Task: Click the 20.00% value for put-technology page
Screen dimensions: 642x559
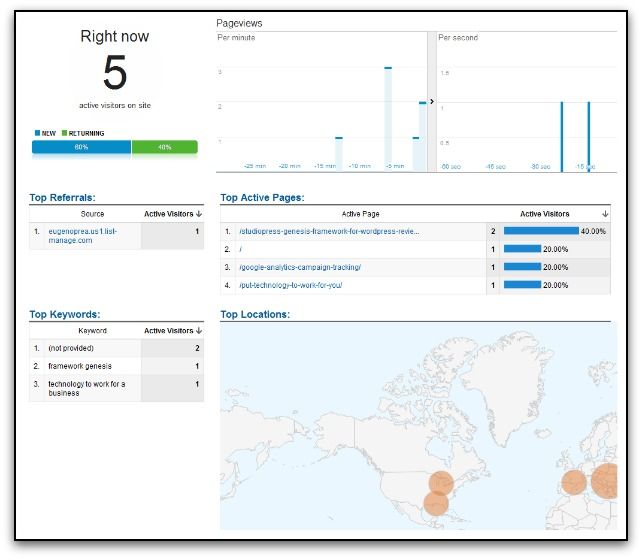Action: point(556,285)
